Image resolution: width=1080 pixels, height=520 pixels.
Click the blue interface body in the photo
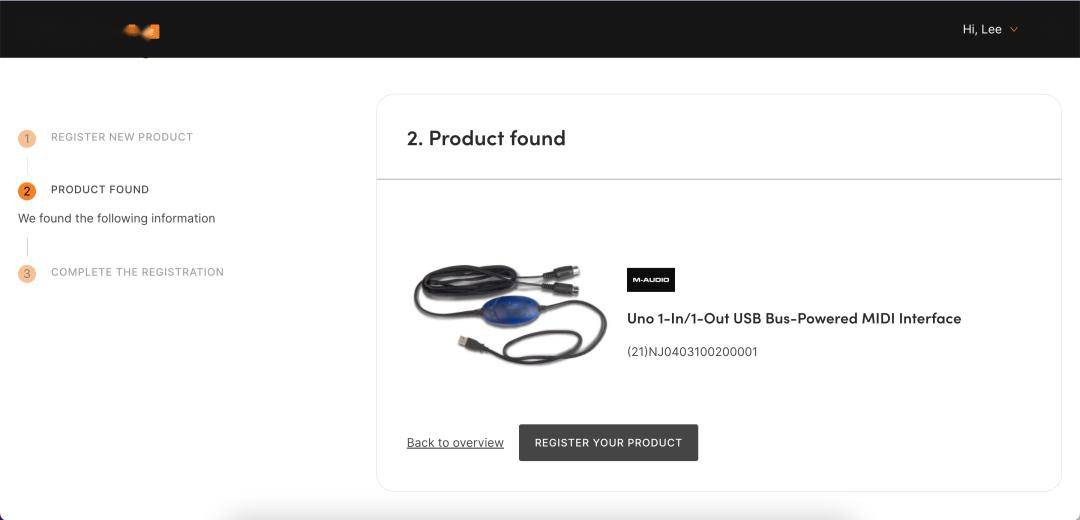click(509, 311)
